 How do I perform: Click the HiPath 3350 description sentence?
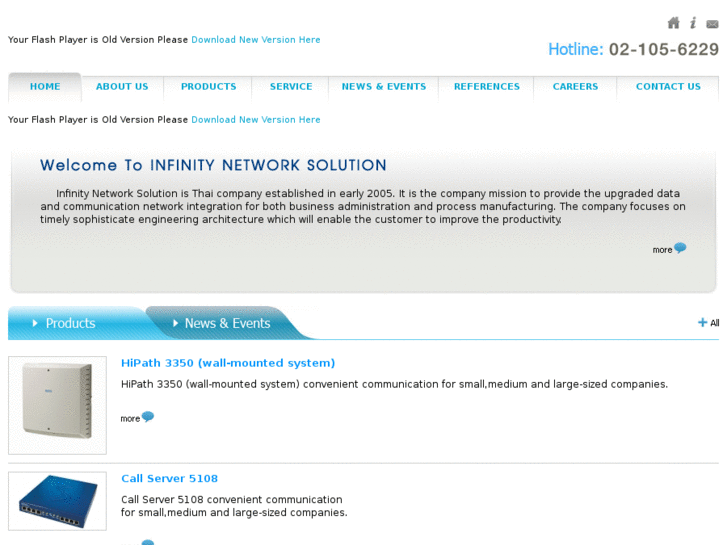394,384
